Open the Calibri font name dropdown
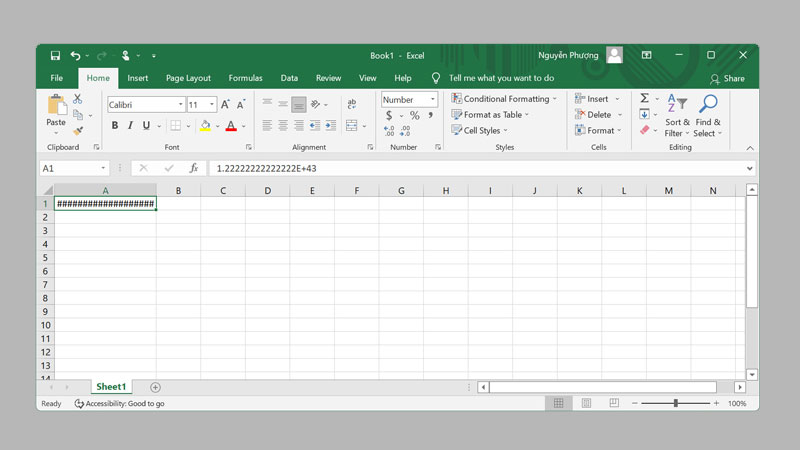The height and width of the screenshot is (450, 800). [181, 105]
